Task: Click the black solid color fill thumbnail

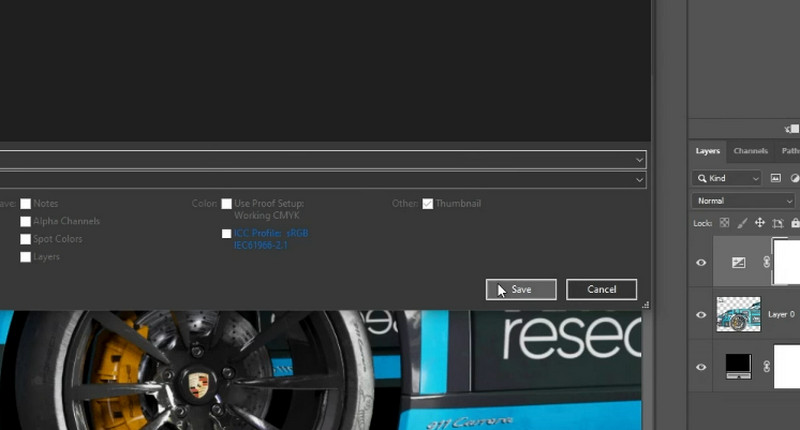Action: [738, 366]
